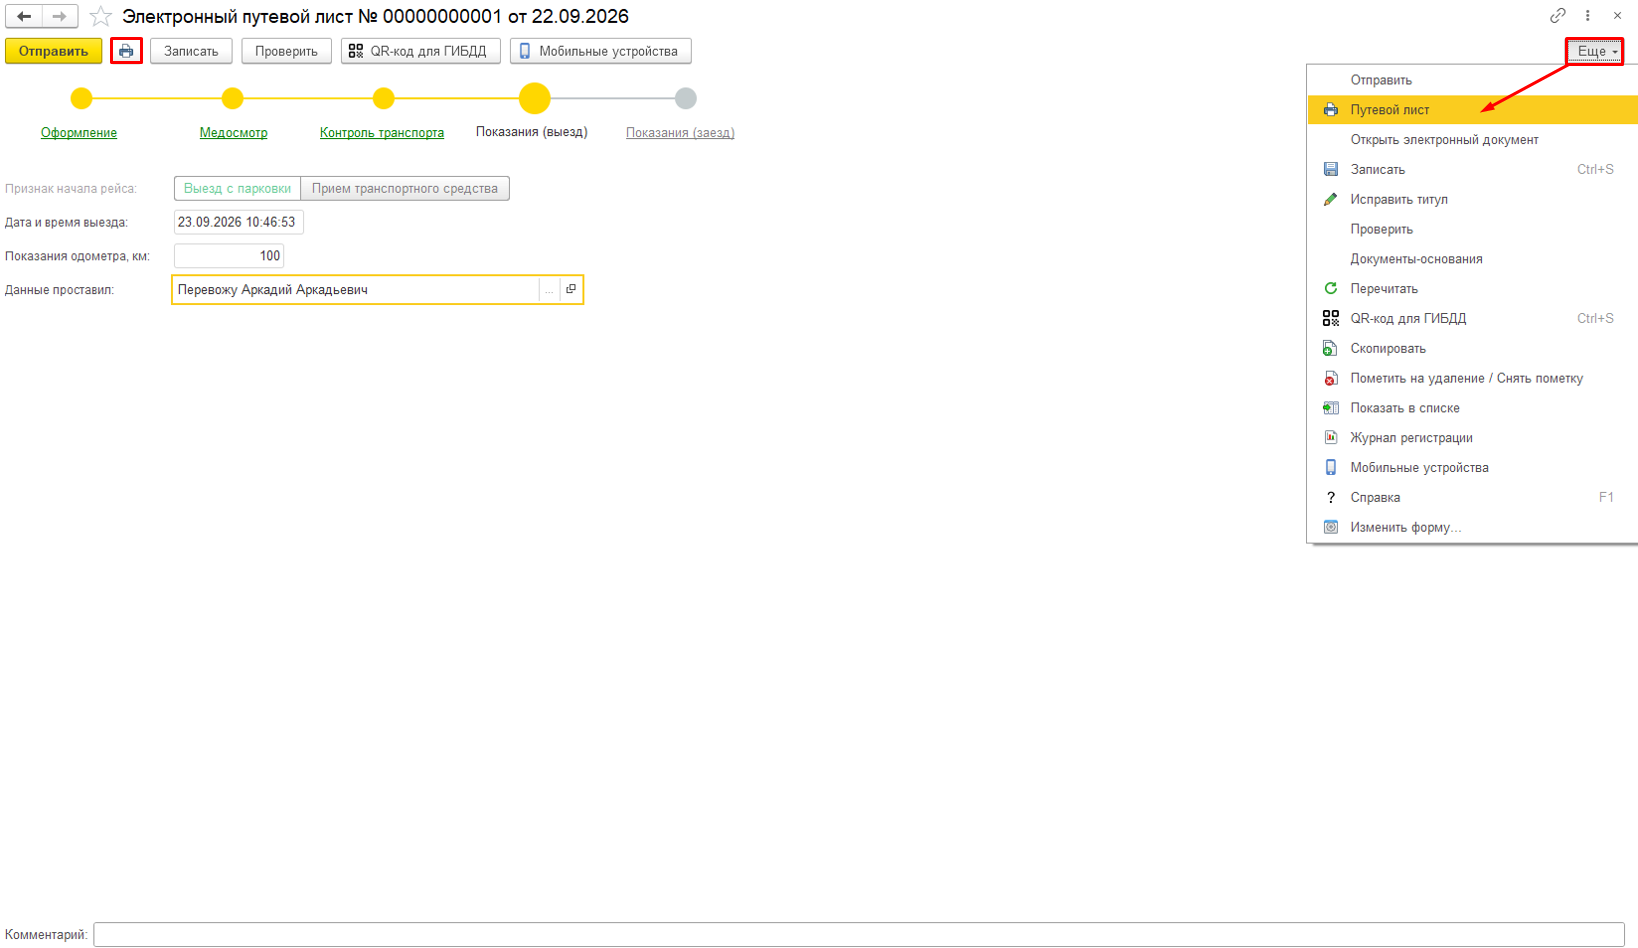Toggle Прием транспортного средства option
The height and width of the screenshot is (948, 1638).
click(x=405, y=188)
